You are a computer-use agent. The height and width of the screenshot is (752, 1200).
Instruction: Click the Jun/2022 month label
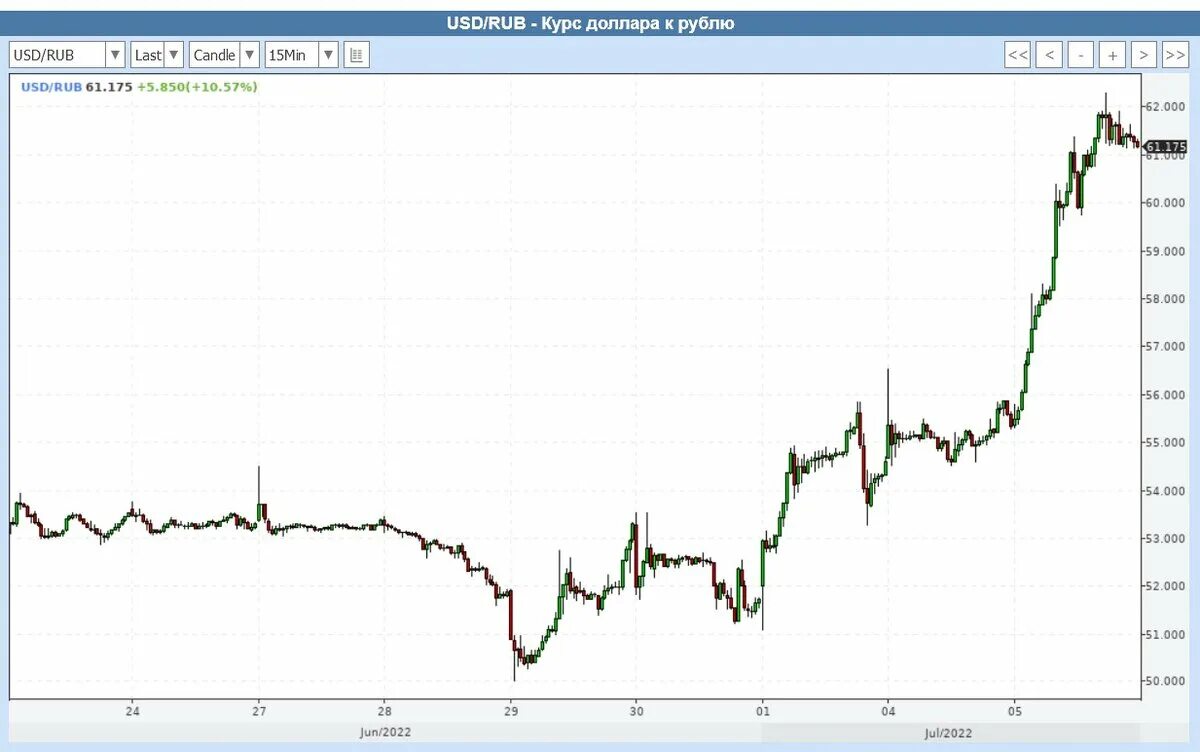point(385,732)
